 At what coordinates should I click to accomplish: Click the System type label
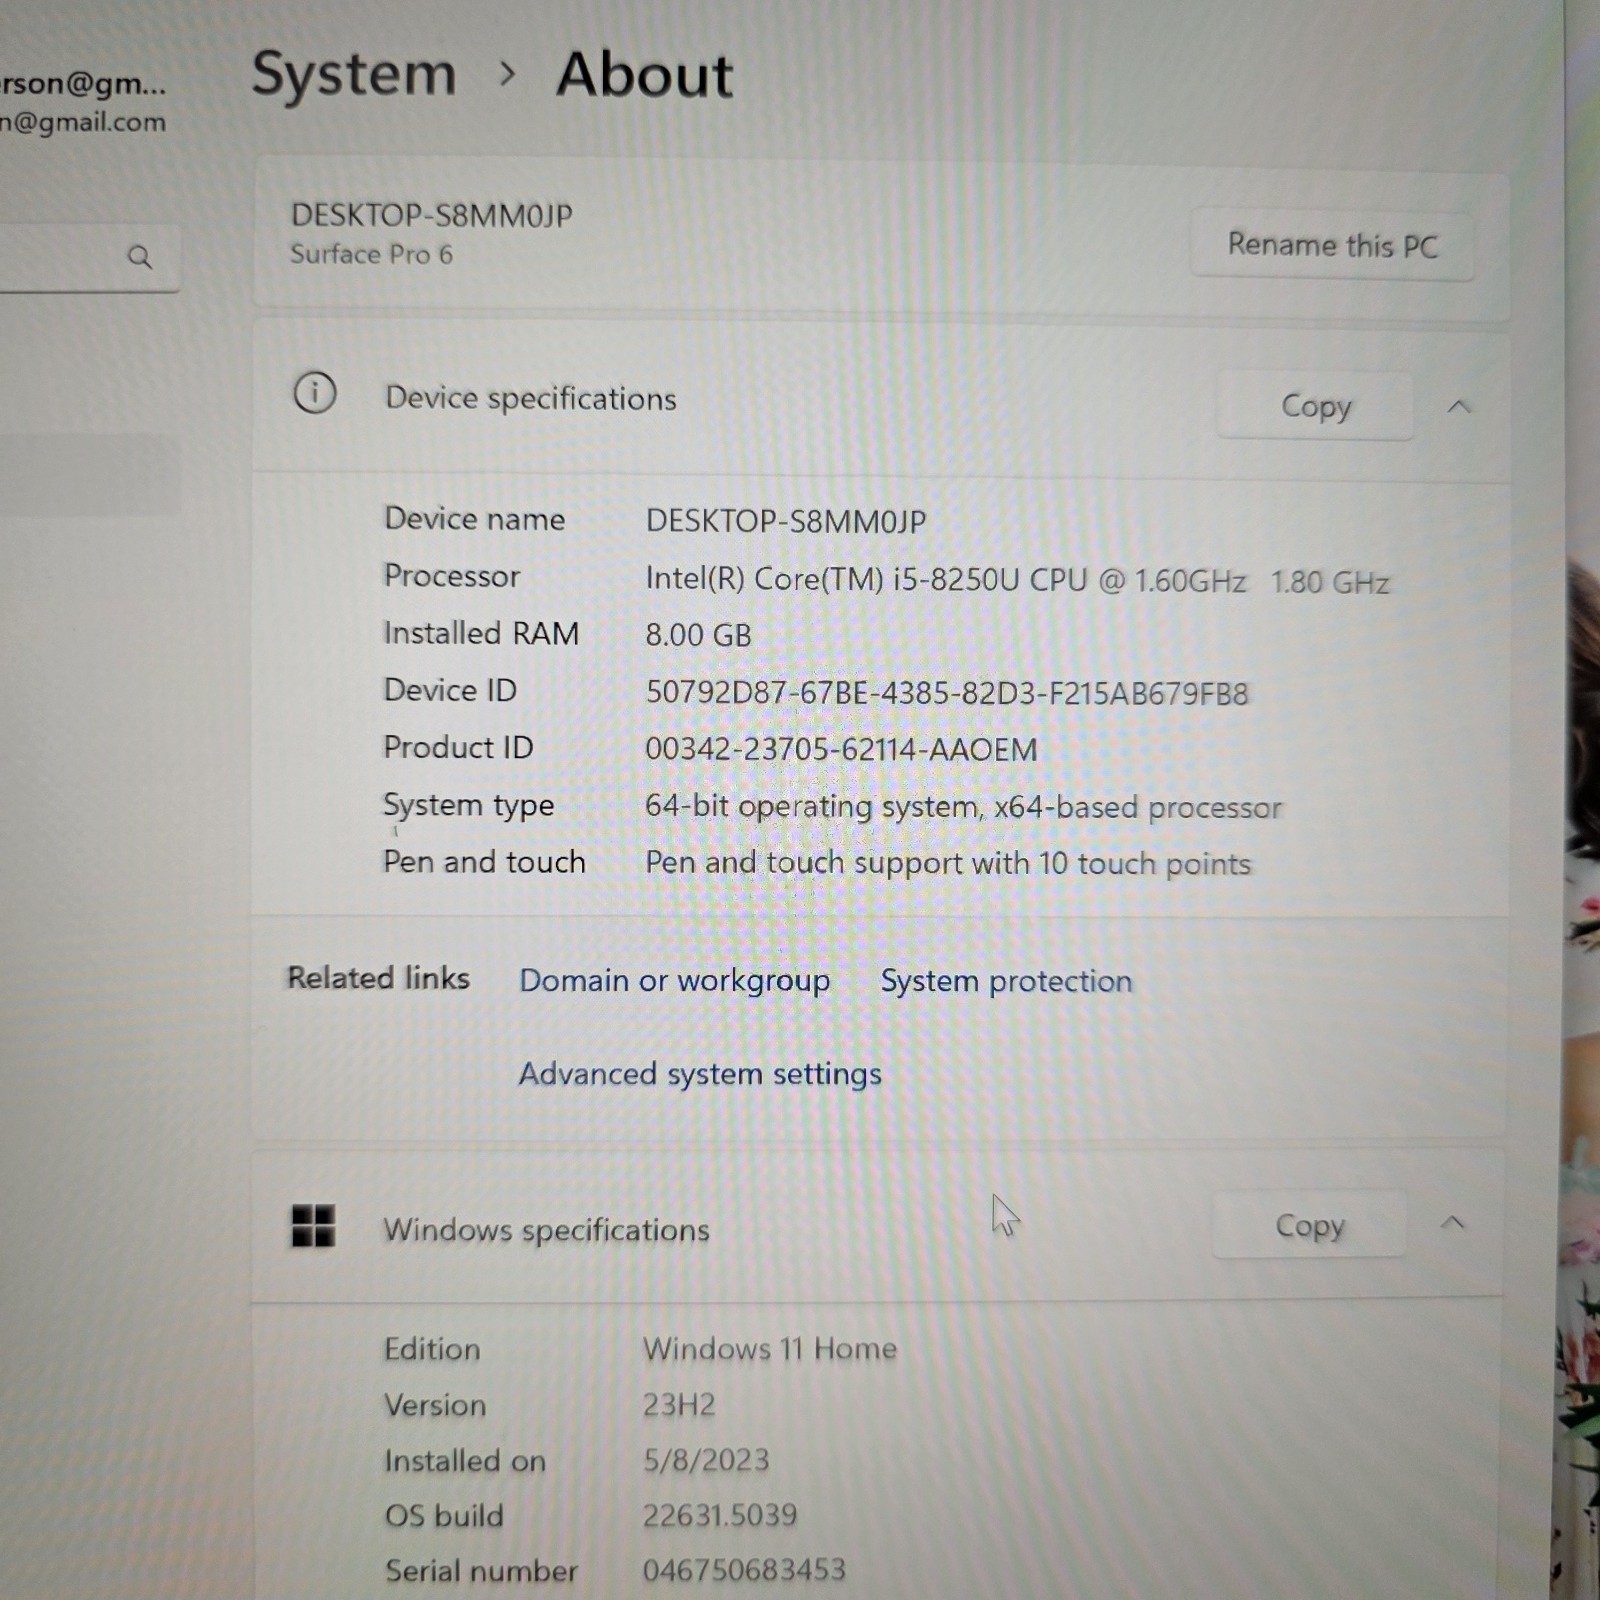point(468,806)
